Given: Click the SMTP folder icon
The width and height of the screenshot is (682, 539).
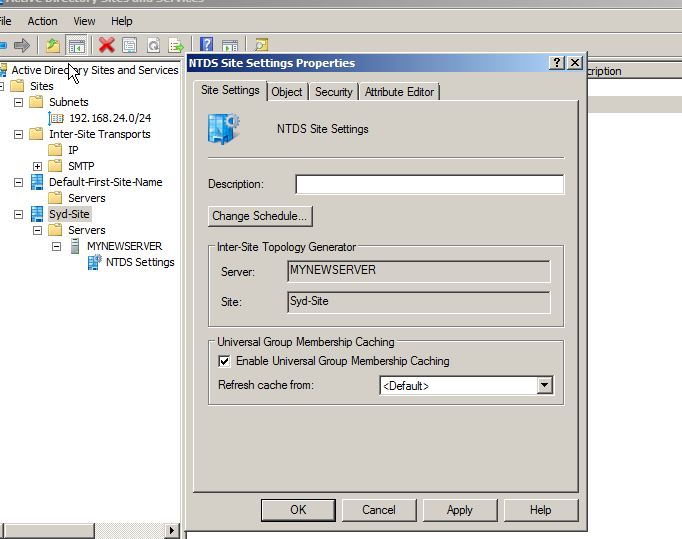Looking at the screenshot, I should 55,166.
